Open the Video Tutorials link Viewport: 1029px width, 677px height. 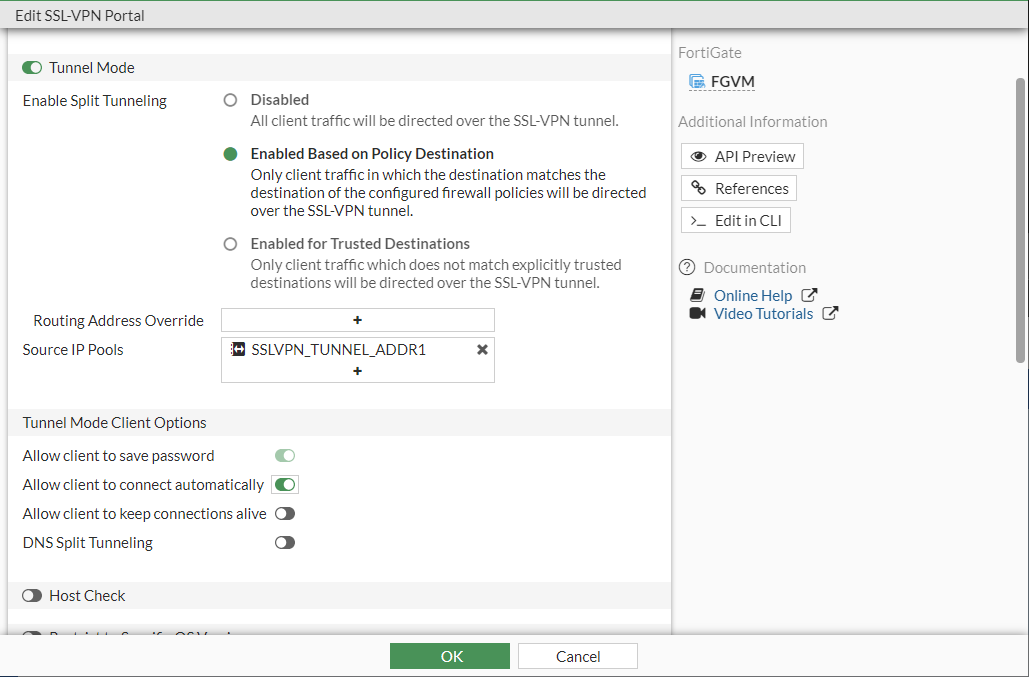pyautogui.click(x=763, y=313)
